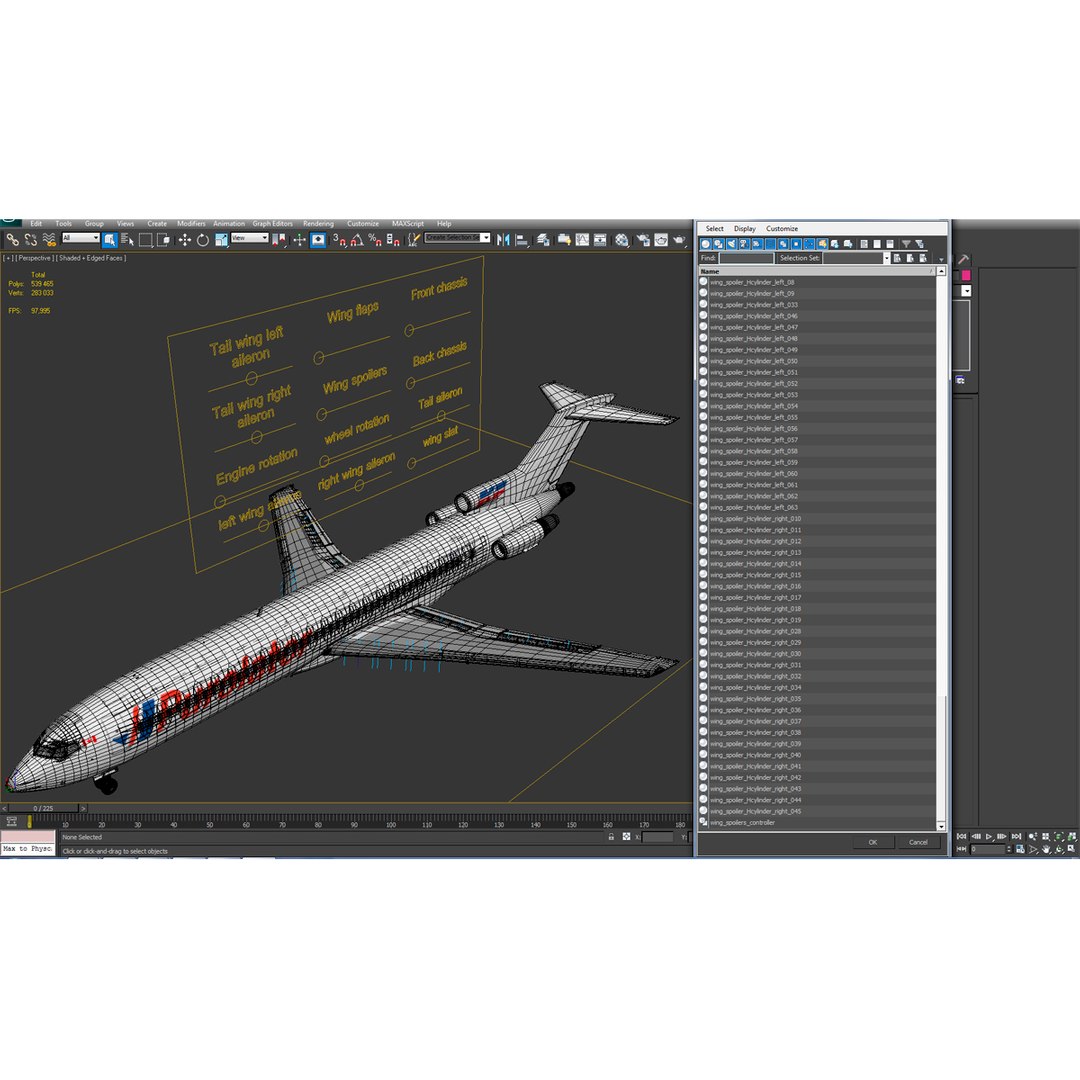Screen dimensions: 1080x1080
Task: Click the Play Animation button
Action: pyautogui.click(x=988, y=836)
